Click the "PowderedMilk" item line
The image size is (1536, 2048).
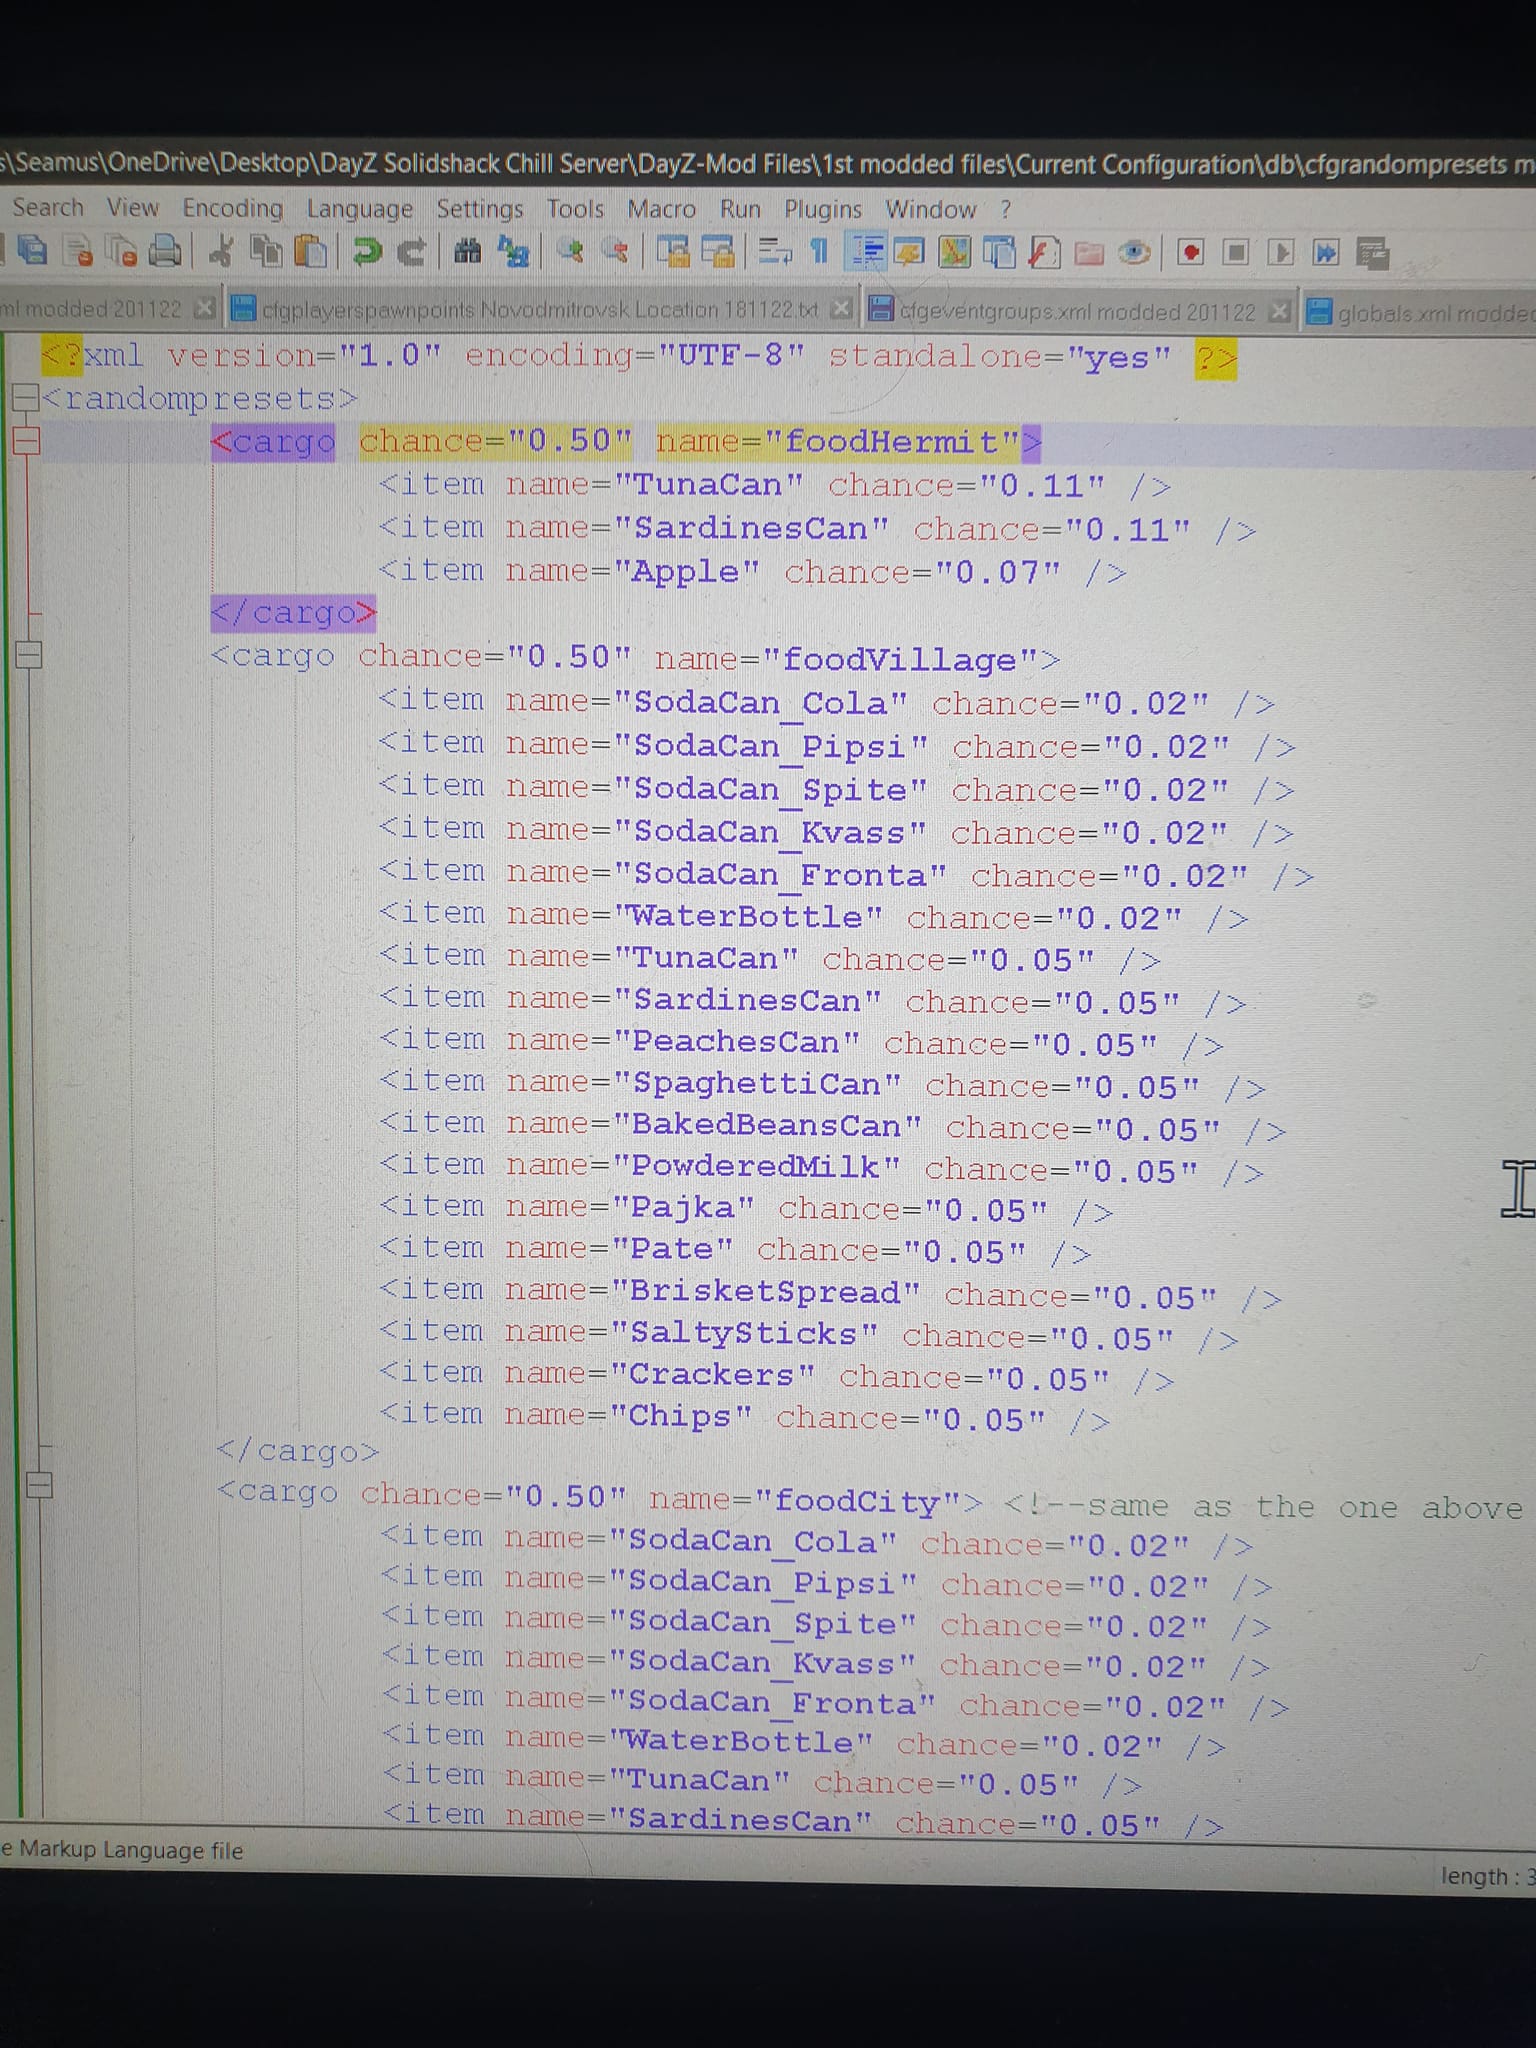point(822,1168)
